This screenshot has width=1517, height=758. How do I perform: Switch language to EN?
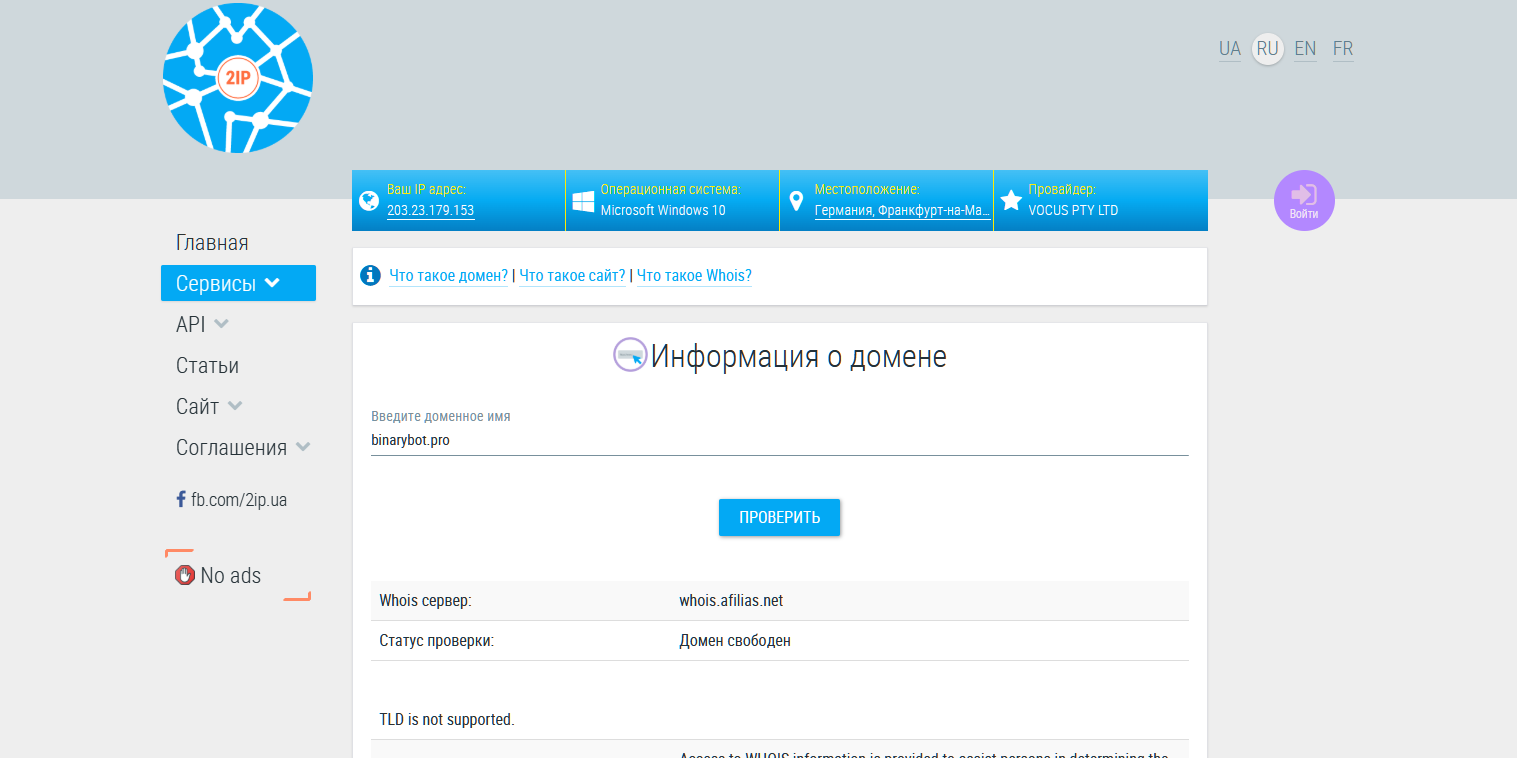(x=1304, y=48)
